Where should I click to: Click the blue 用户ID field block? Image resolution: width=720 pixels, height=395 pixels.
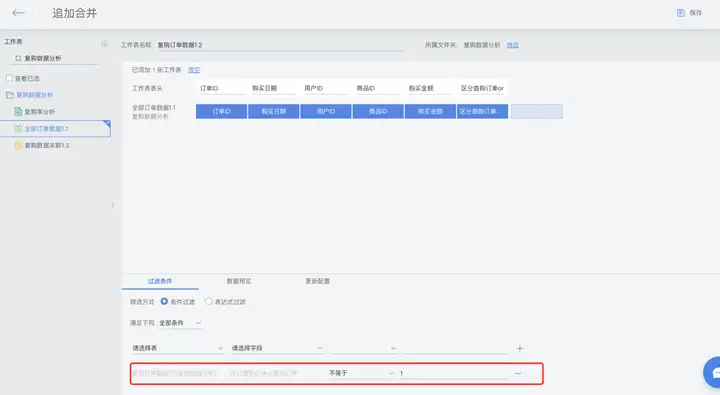pyautogui.click(x=326, y=111)
